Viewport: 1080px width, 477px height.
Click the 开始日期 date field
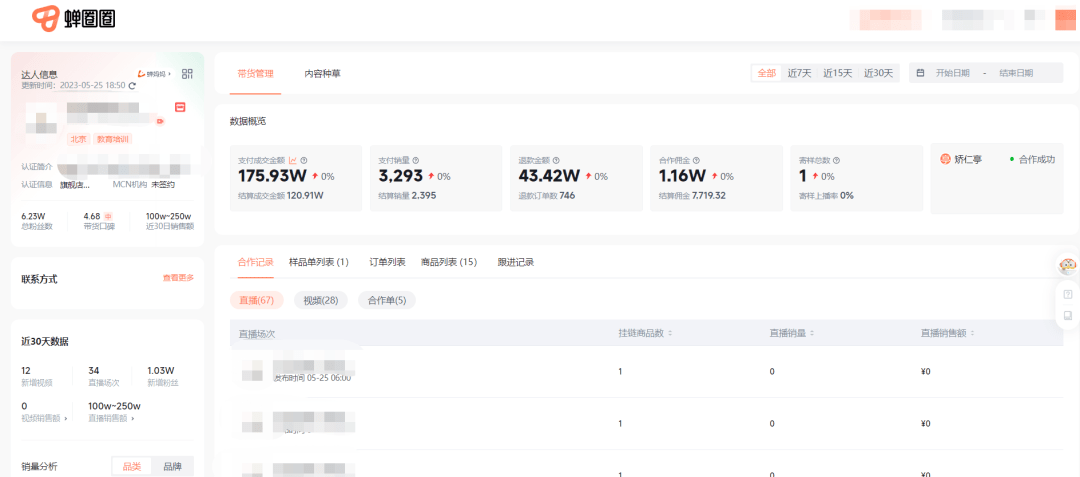tap(953, 73)
